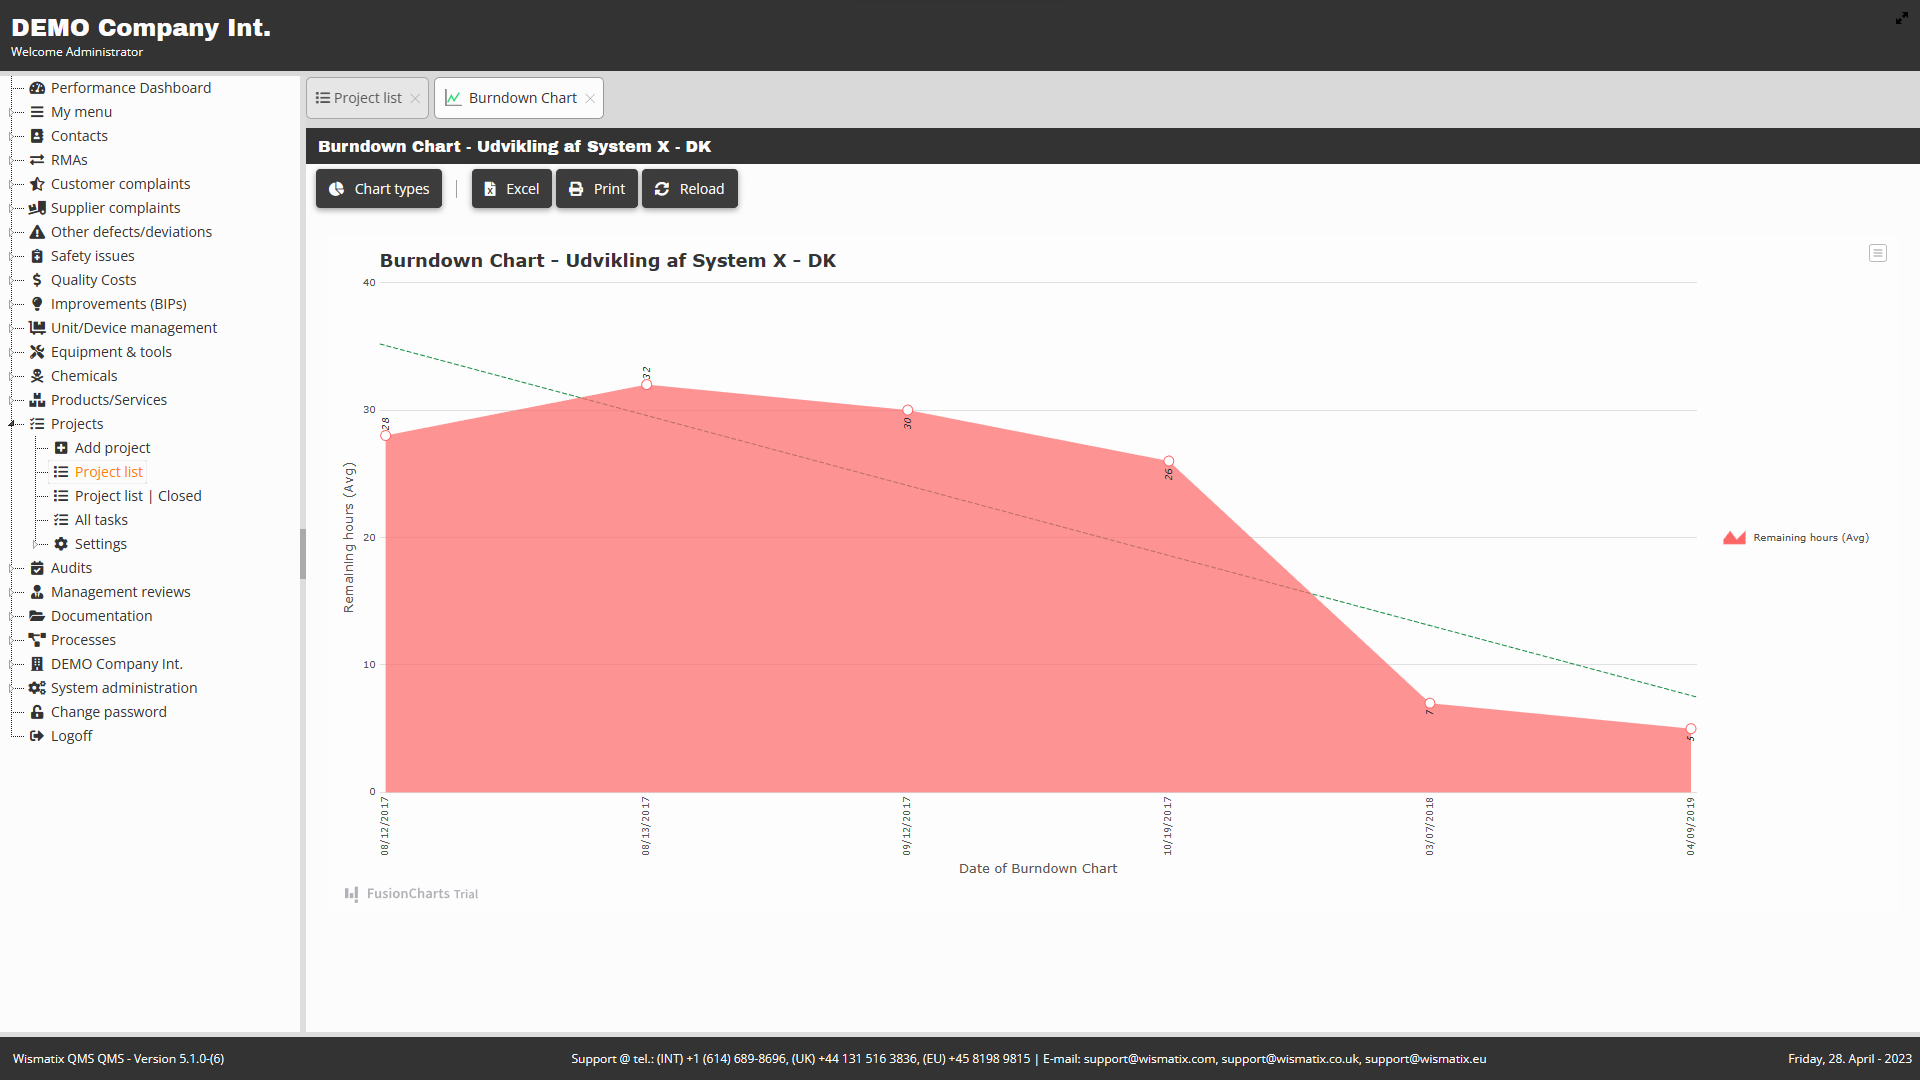Click the Quality Costs dollar icon

(37, 280)
